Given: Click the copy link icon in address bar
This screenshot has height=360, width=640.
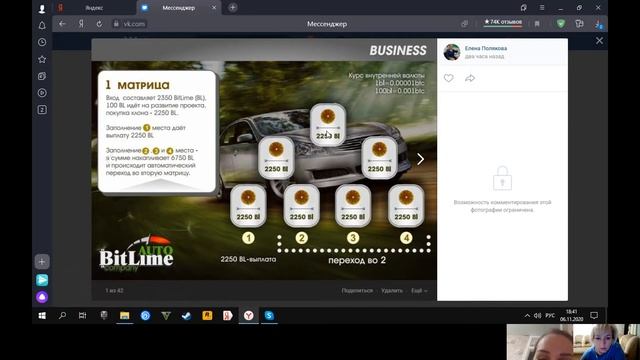Looking at the screenshot, I should click(464, 24).
